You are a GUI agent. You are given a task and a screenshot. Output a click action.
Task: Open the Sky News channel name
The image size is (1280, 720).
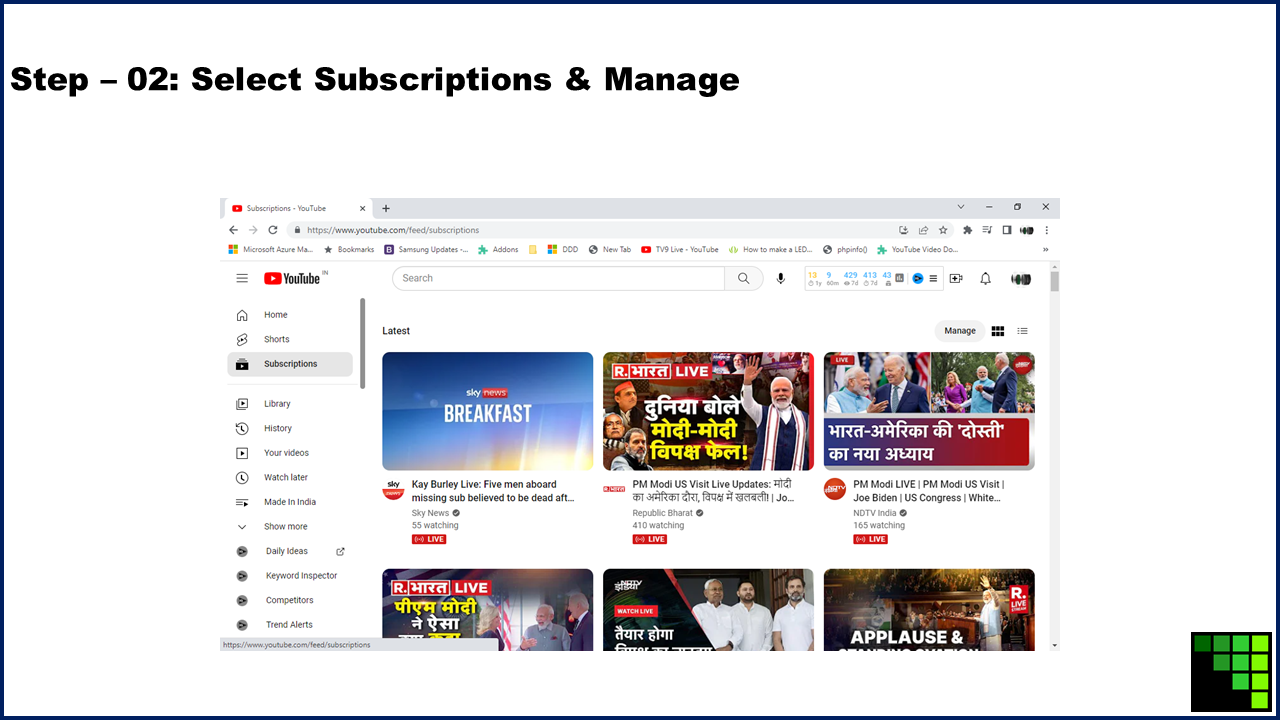click(x=431, y=513)
